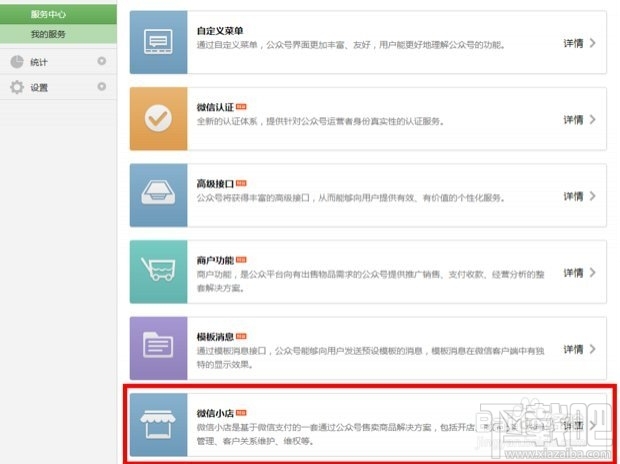
Task: Select the 微信认证 checkmark icon
Action: tap(158, 118)
